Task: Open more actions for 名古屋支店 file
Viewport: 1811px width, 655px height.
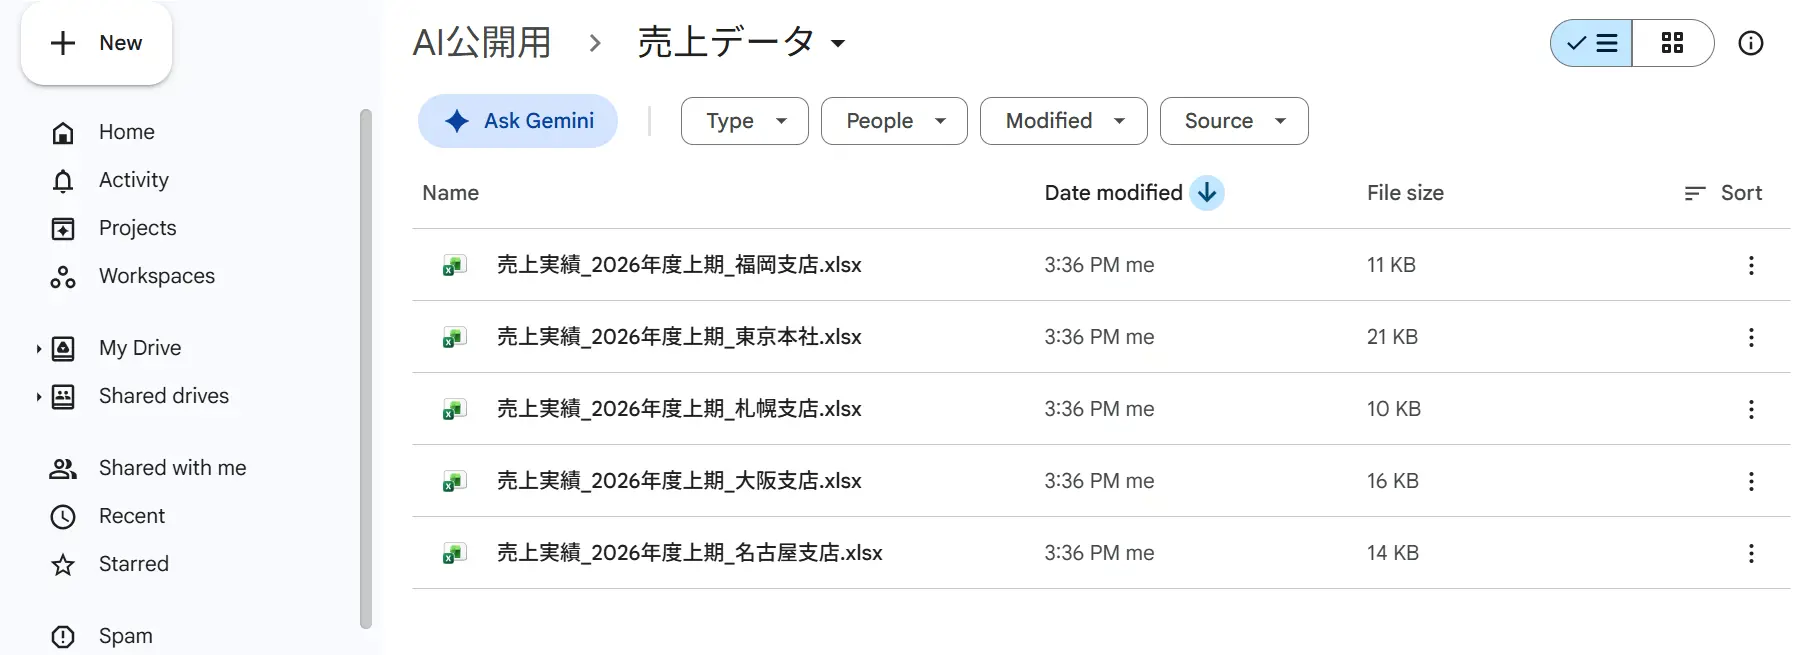Action: click(1751, 553)
